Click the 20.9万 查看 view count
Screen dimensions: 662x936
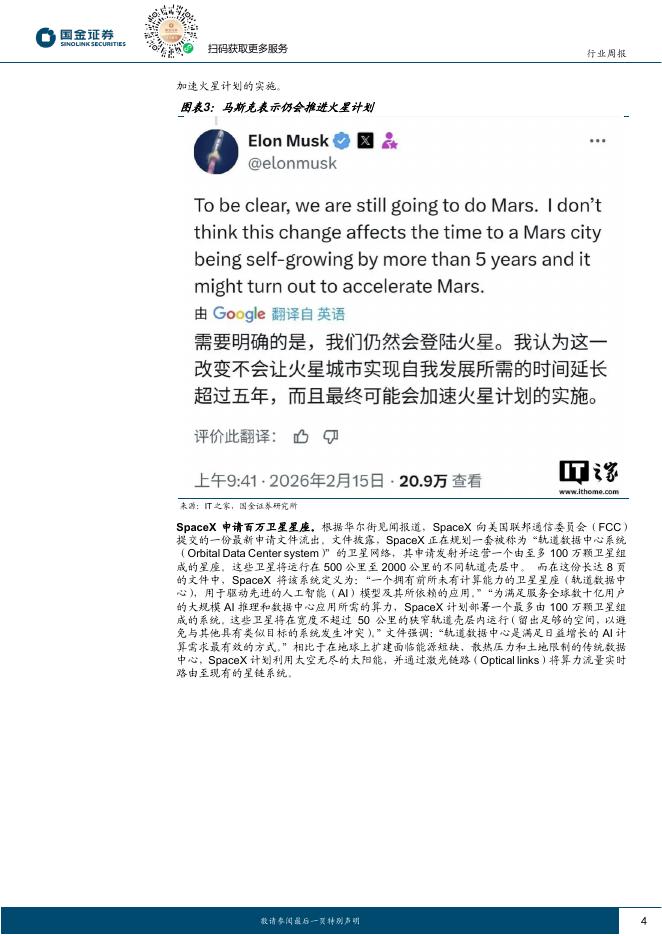(441, 481)
